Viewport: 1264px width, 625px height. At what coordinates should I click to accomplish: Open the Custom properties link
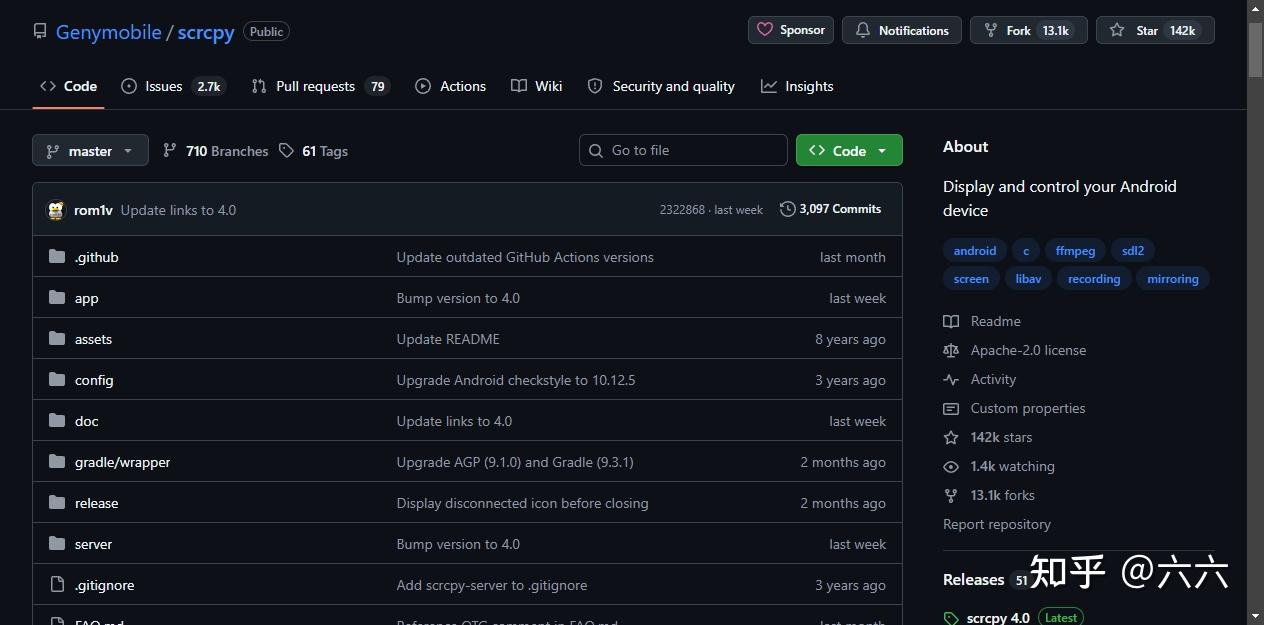click(x=1014, y=408)
